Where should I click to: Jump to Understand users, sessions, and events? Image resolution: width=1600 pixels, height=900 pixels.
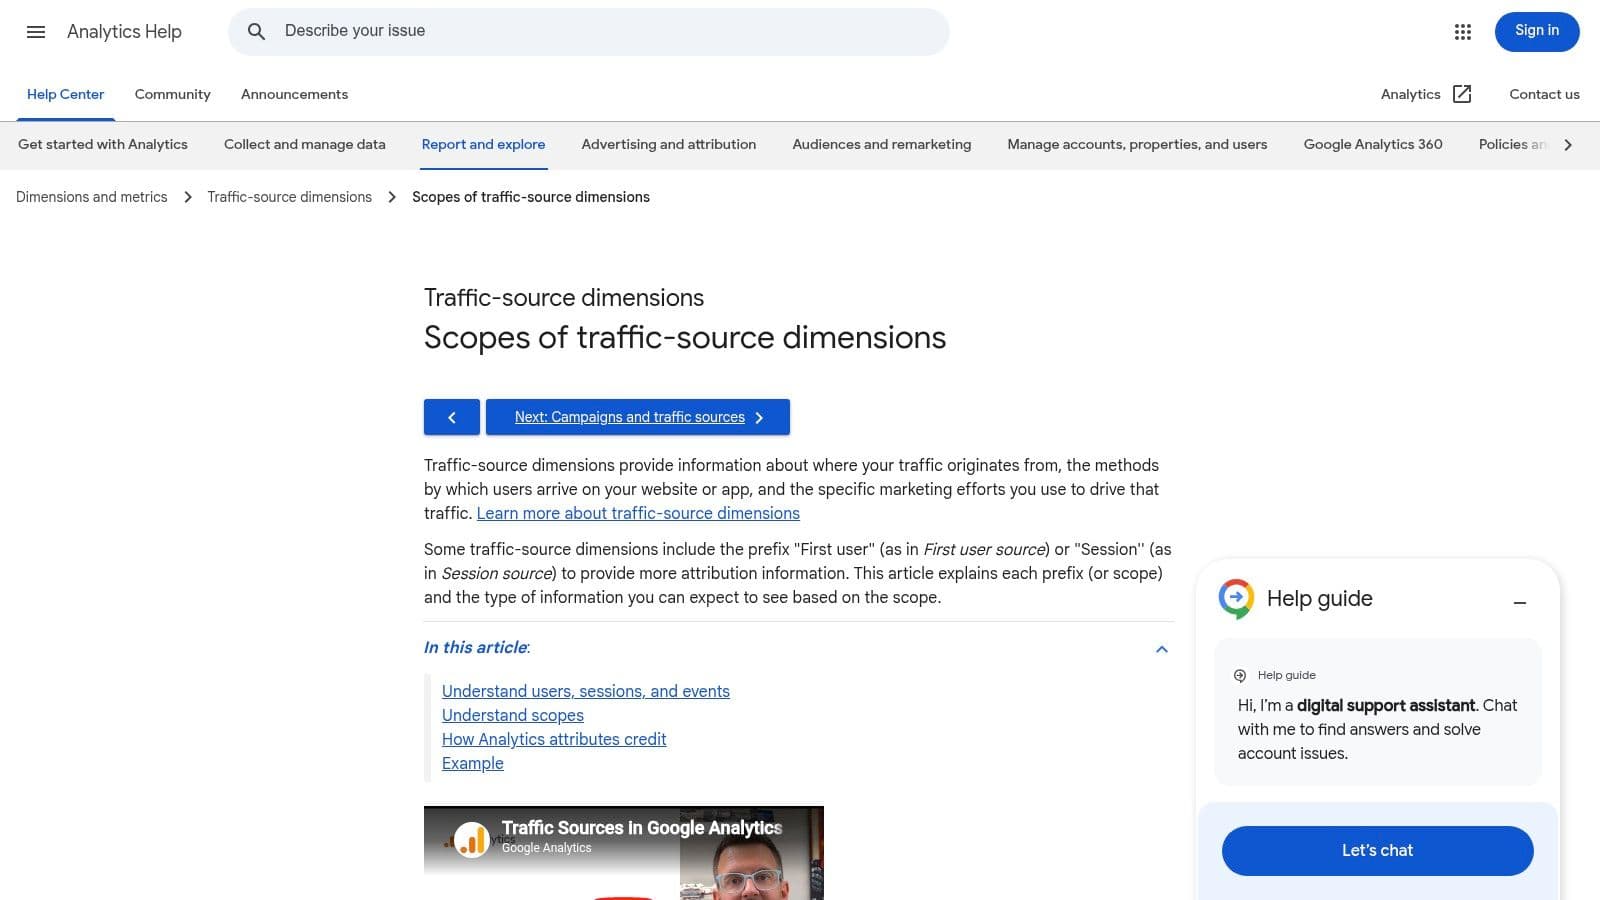(586, 691)
